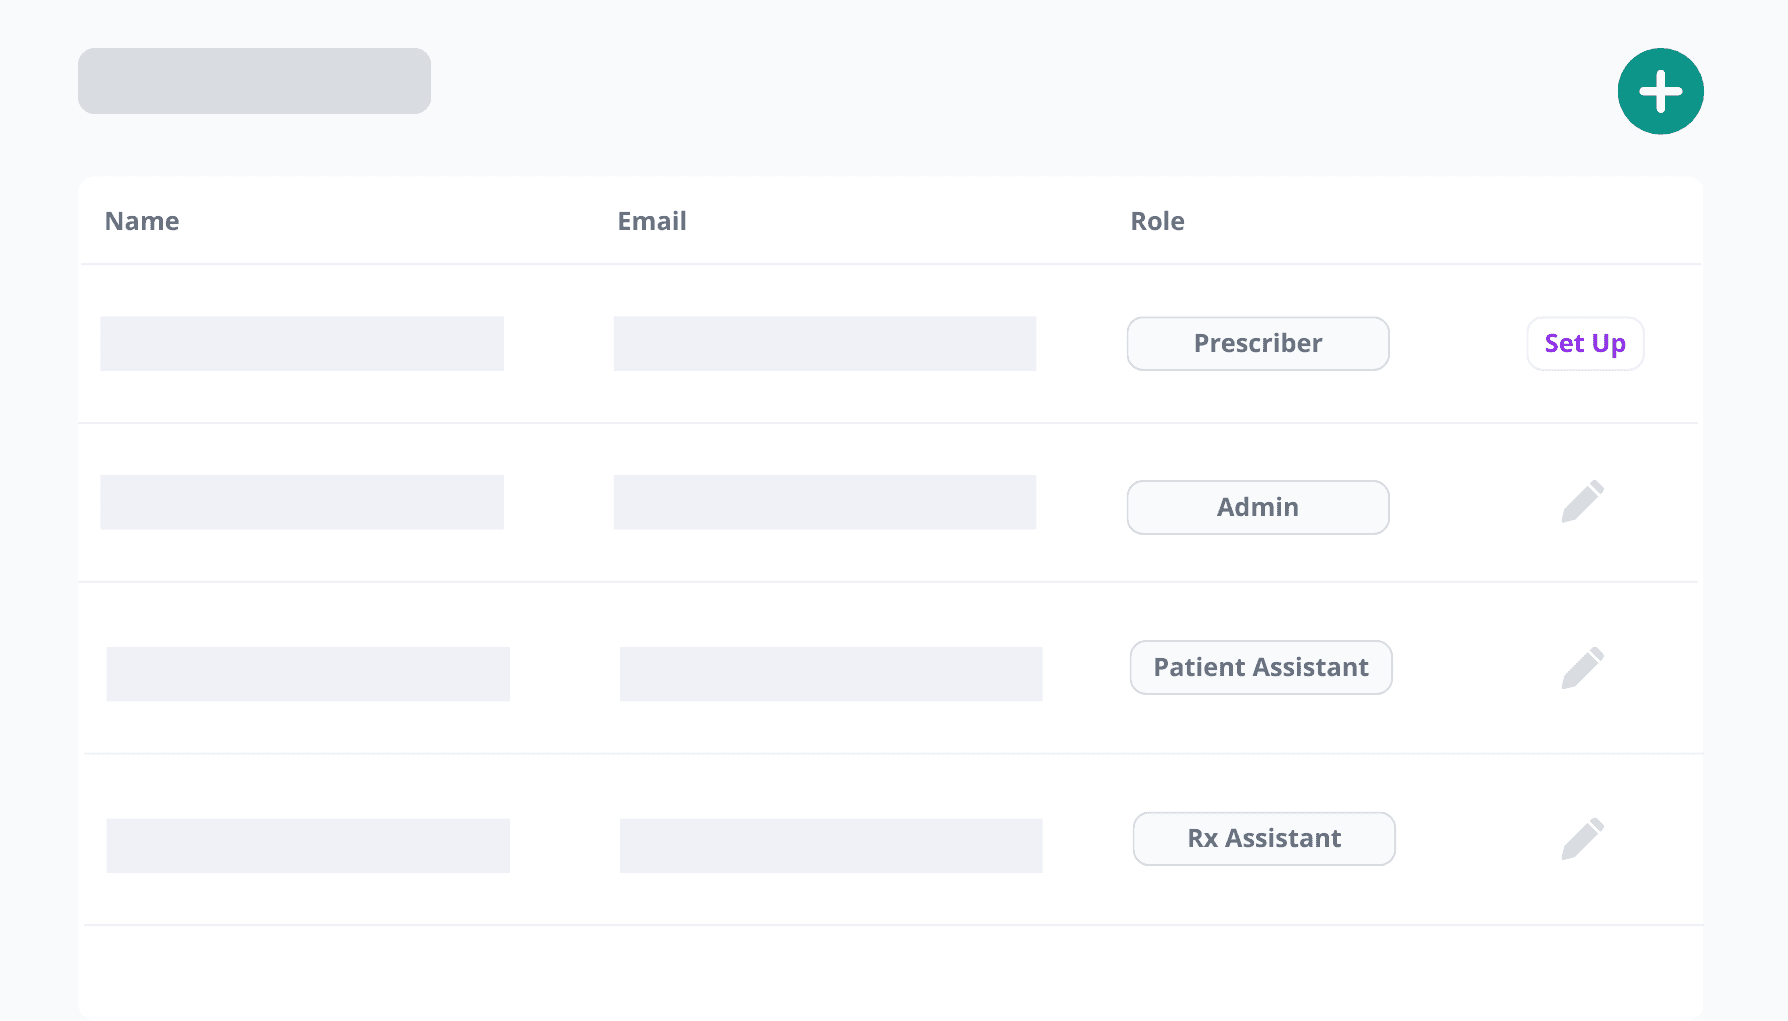Click the gray title placeholder bar
1788x1021 pixels.
click(x=254, y=81)
